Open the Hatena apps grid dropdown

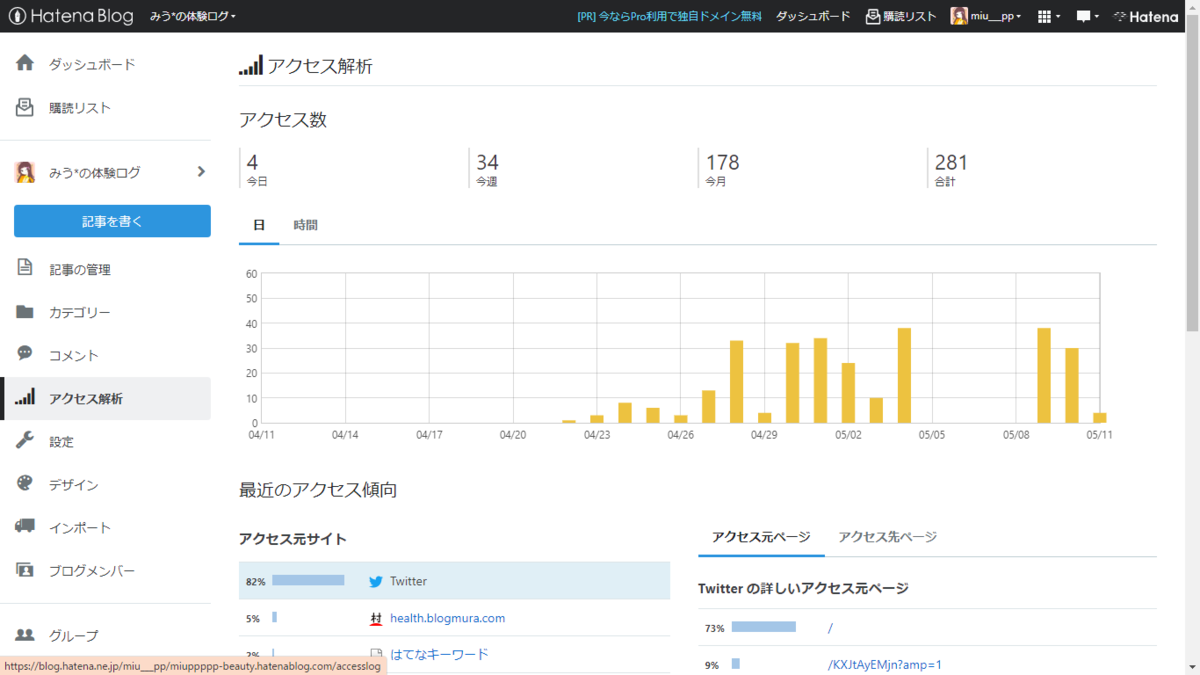click(1047, 16)
